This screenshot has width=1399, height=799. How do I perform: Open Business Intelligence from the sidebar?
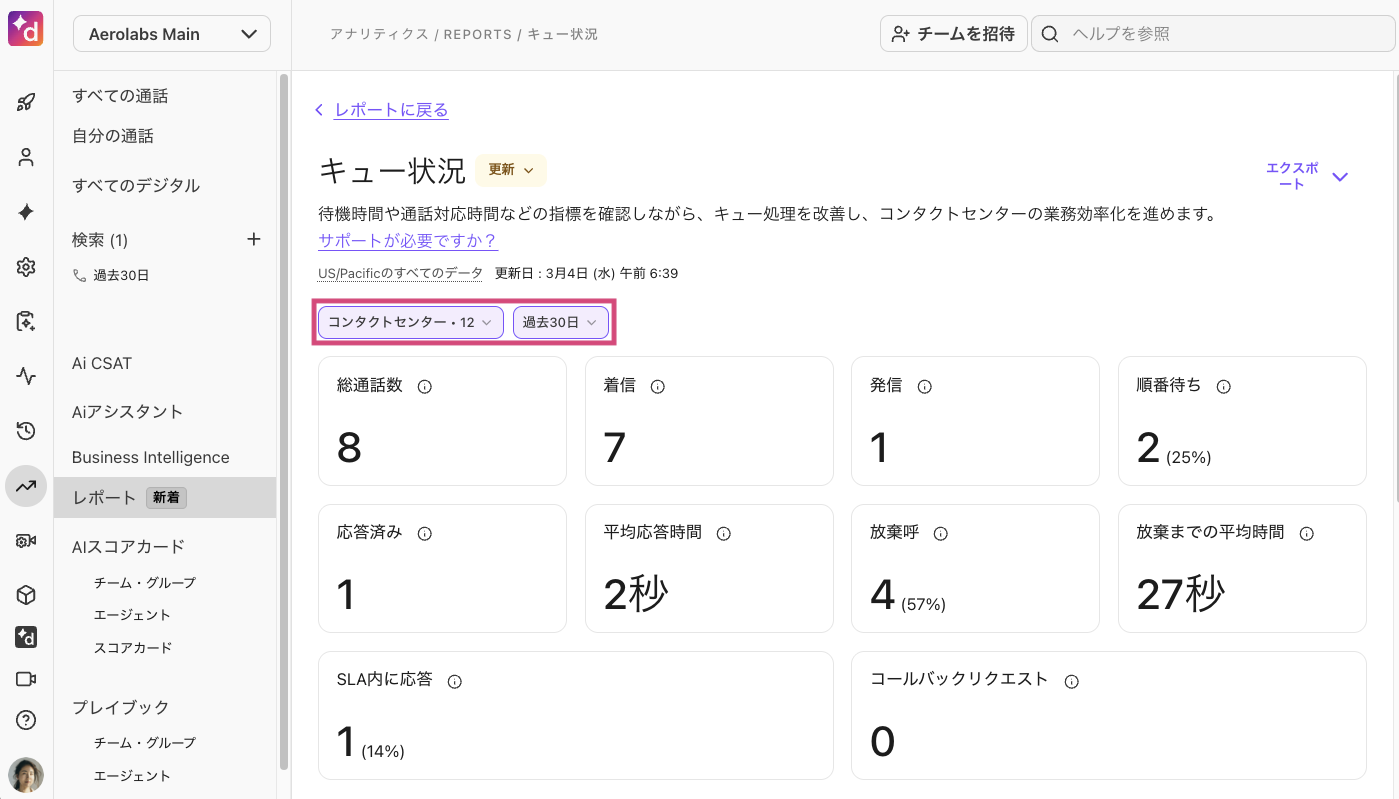click(149, 457)
